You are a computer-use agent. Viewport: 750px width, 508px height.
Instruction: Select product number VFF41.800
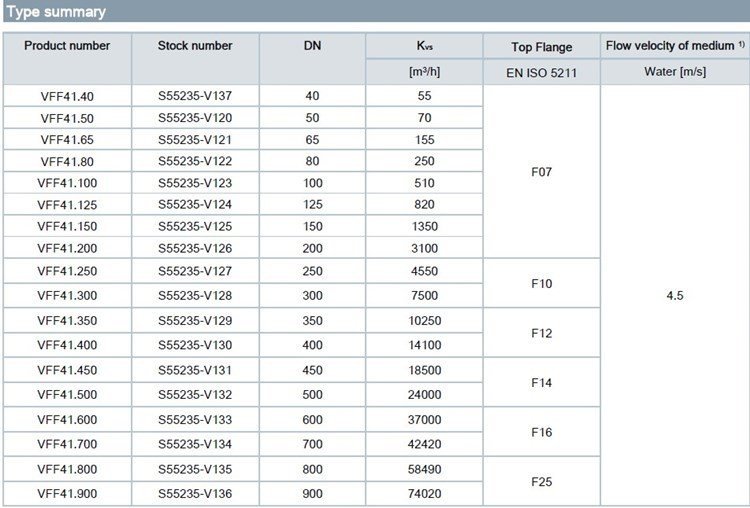(x=67, y=469)
